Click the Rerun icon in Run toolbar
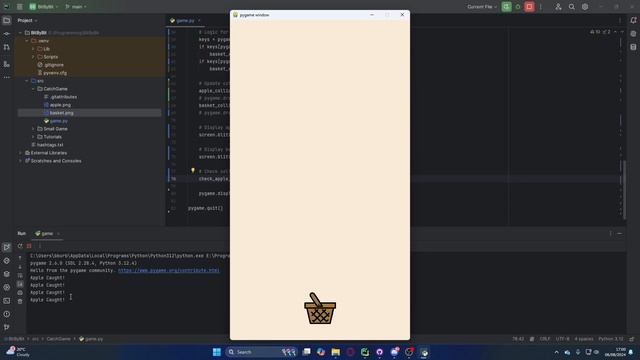Image resolution: width=640 pixels, height=360 pixels. pos(20,246)
